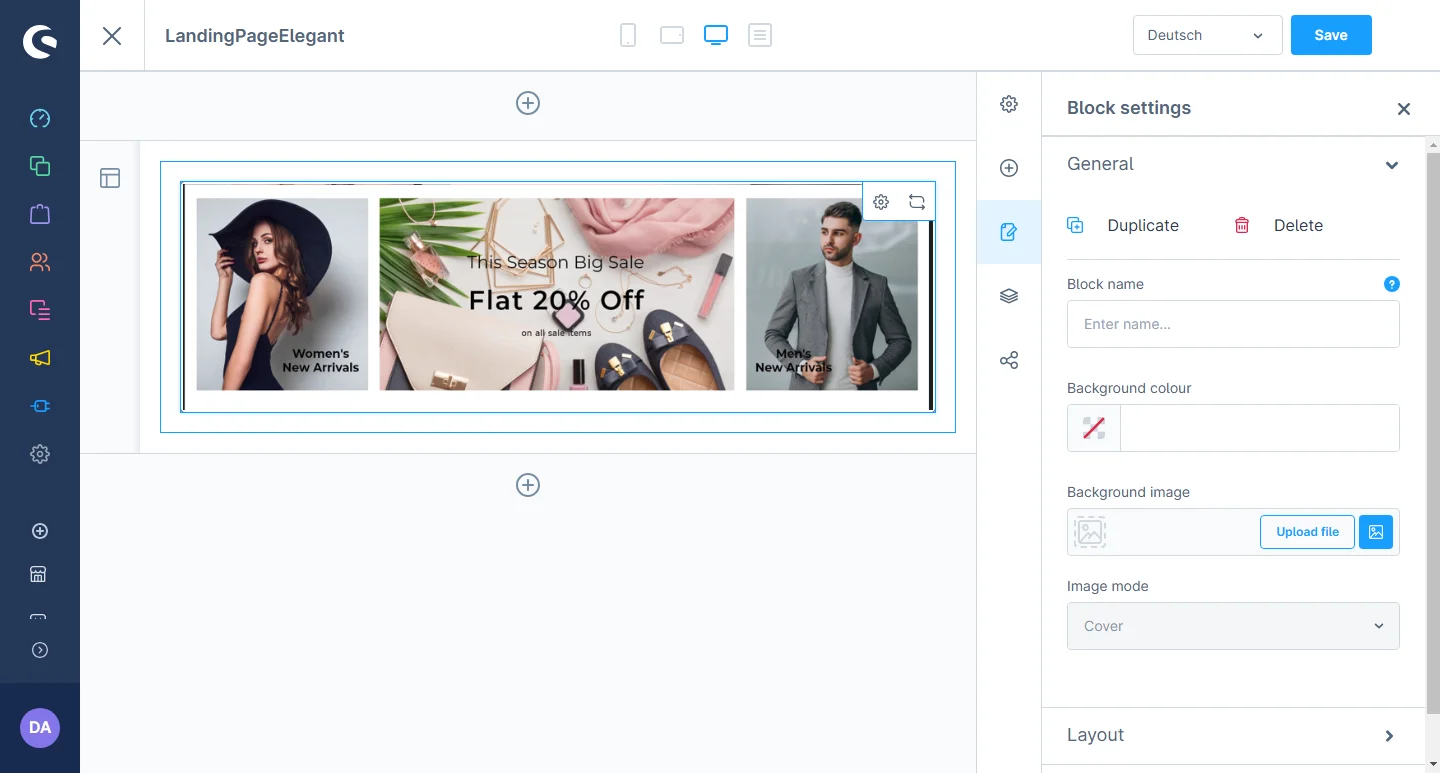Click the Save button
The image size is (1440, 773).
1331,35
